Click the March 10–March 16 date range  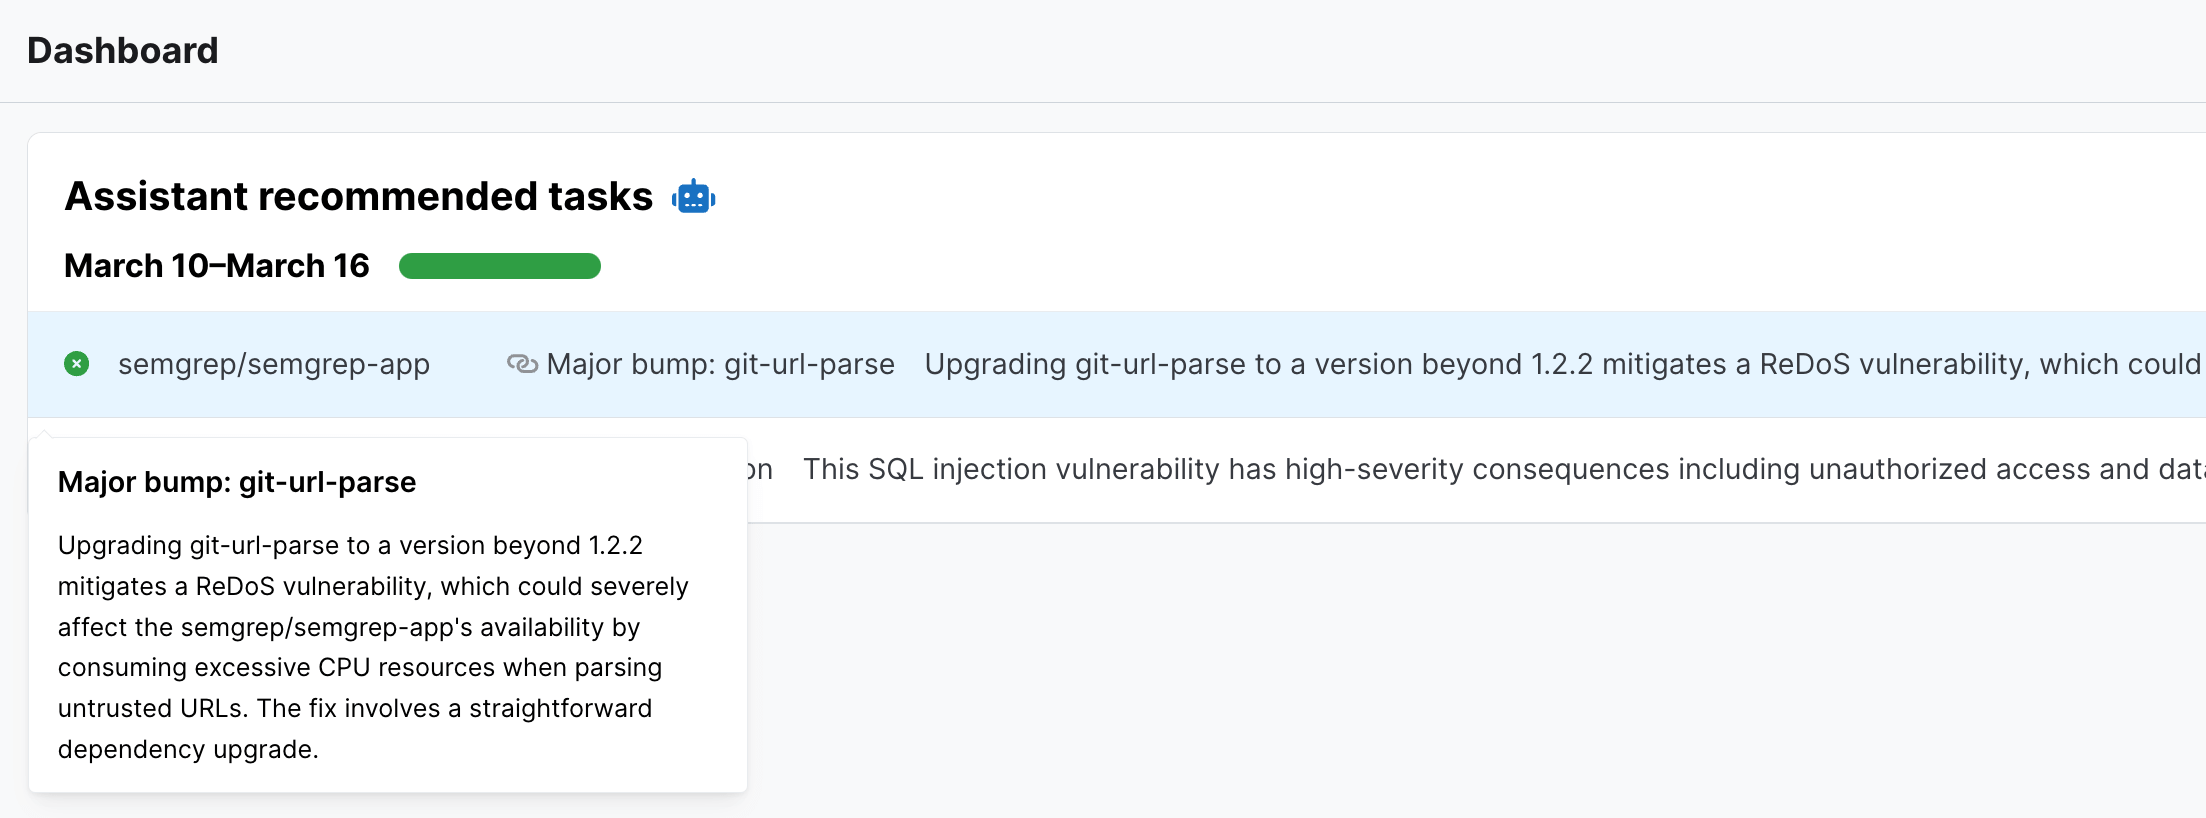tap(216, 266)
